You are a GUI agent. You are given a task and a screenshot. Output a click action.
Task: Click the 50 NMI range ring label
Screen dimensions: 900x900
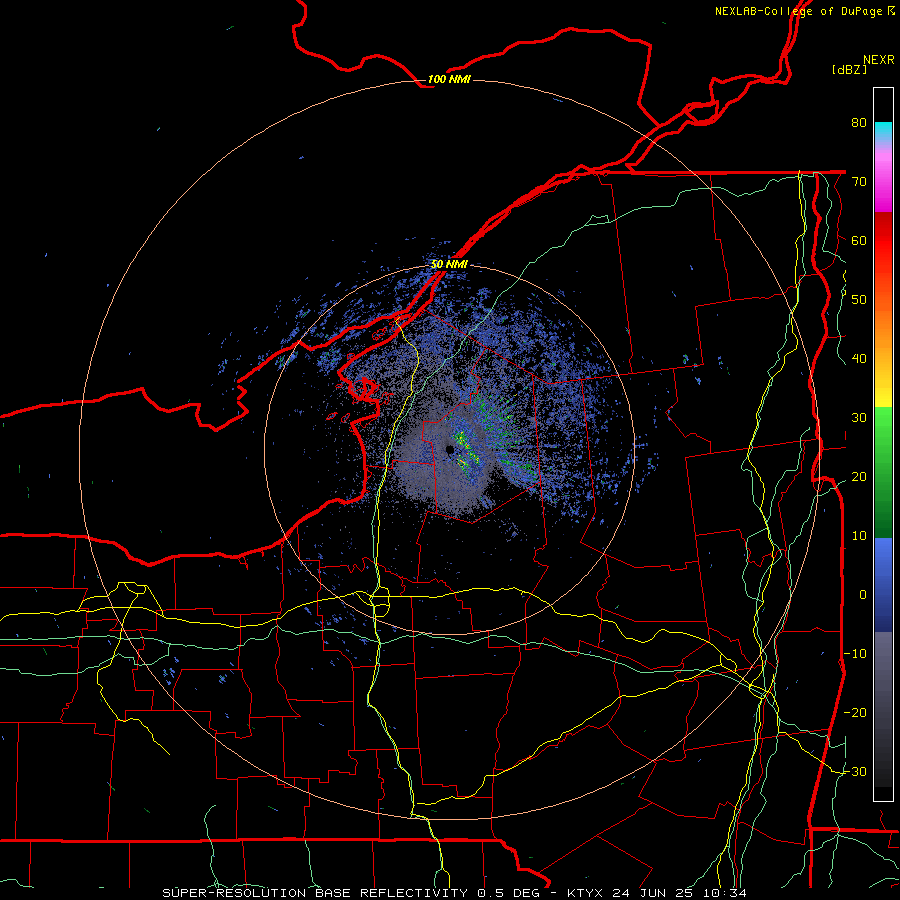tap(449, 265)
